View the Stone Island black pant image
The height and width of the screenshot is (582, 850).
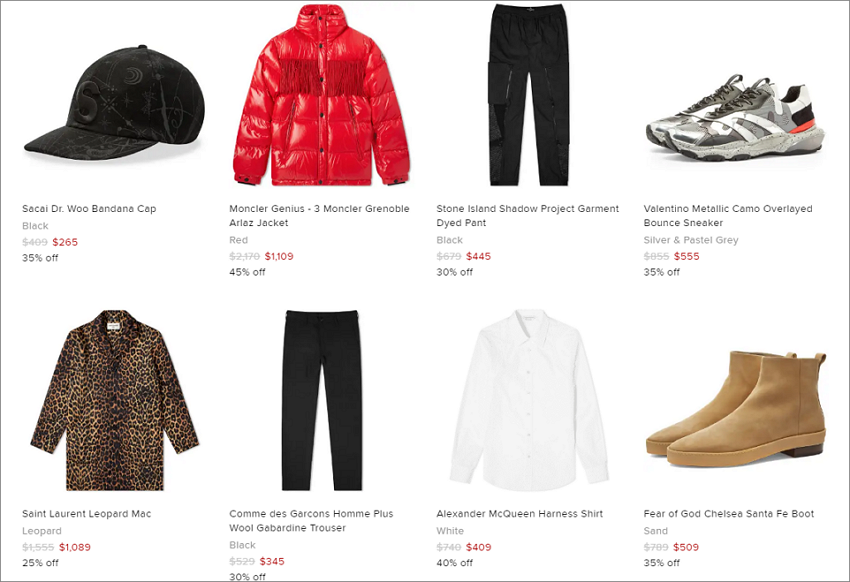[529, 95]
